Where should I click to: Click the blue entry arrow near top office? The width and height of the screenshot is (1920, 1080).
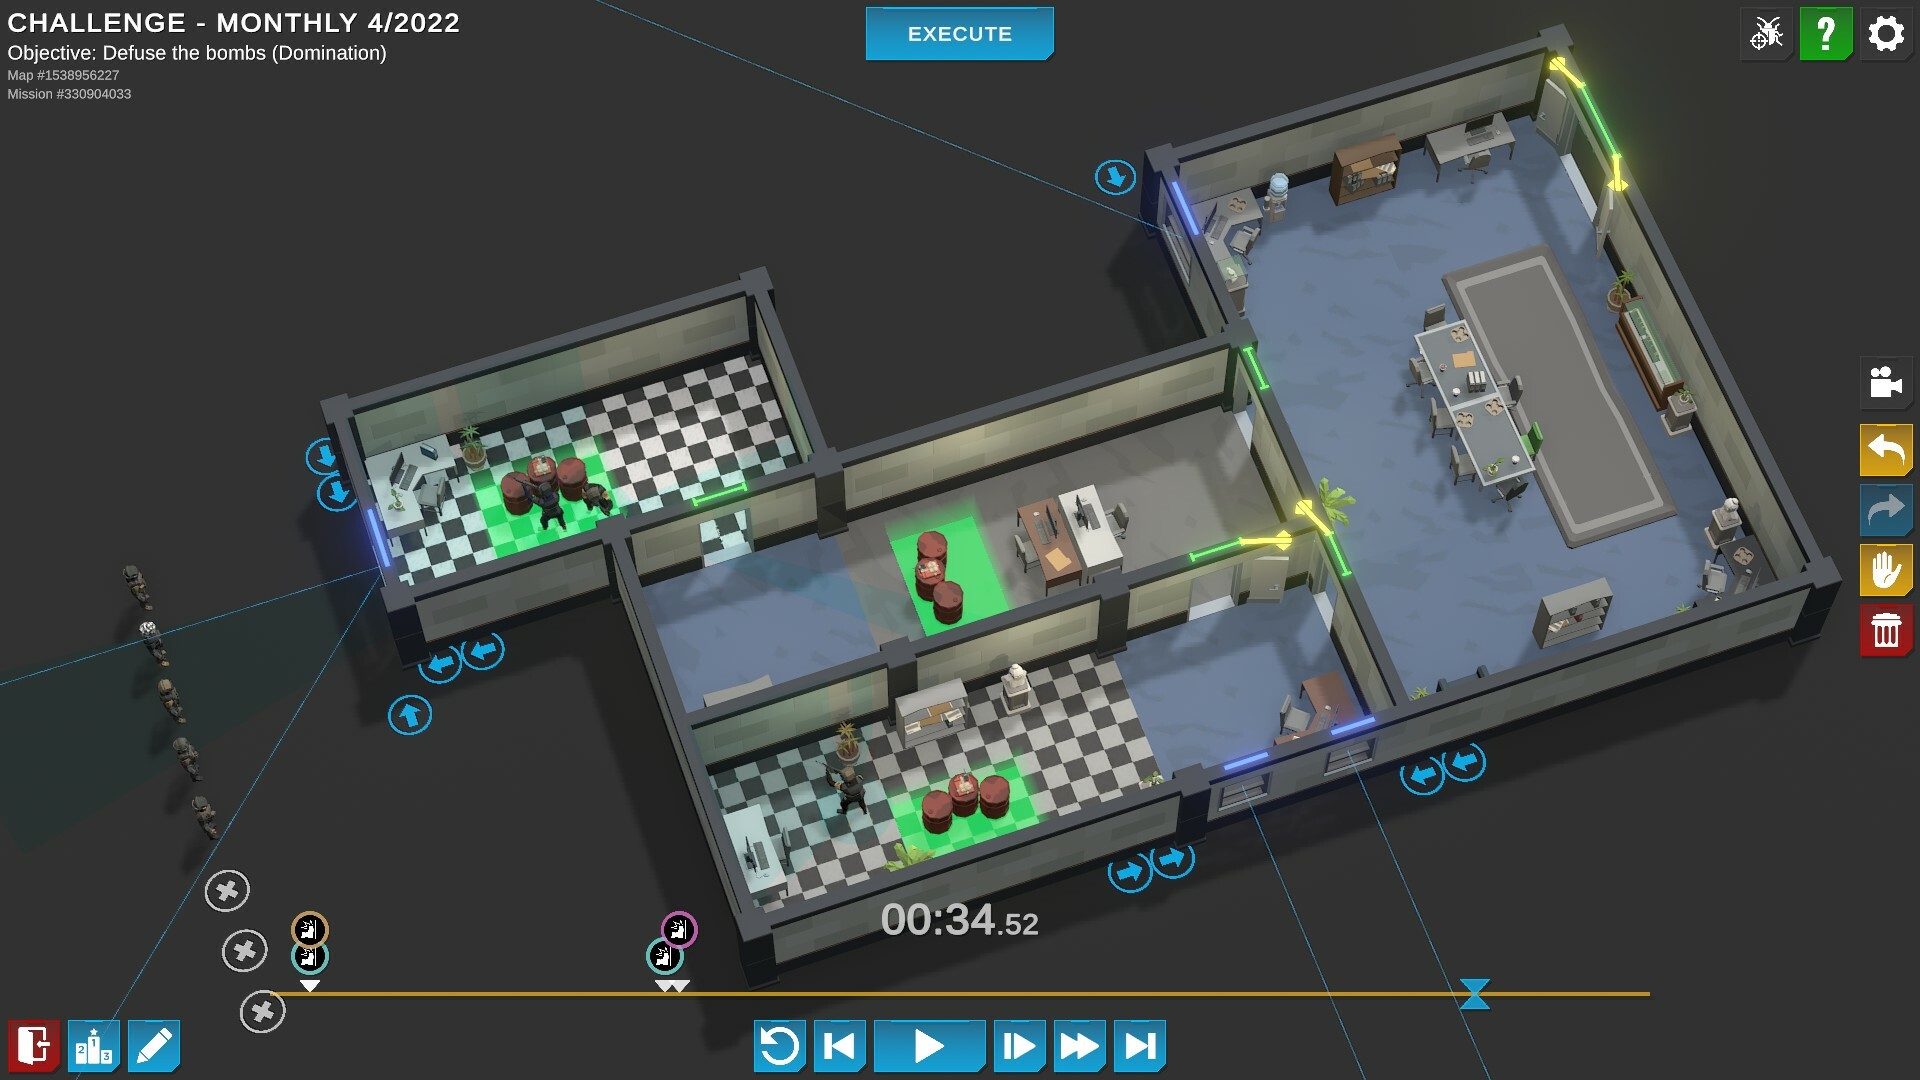click(1115, 178)
